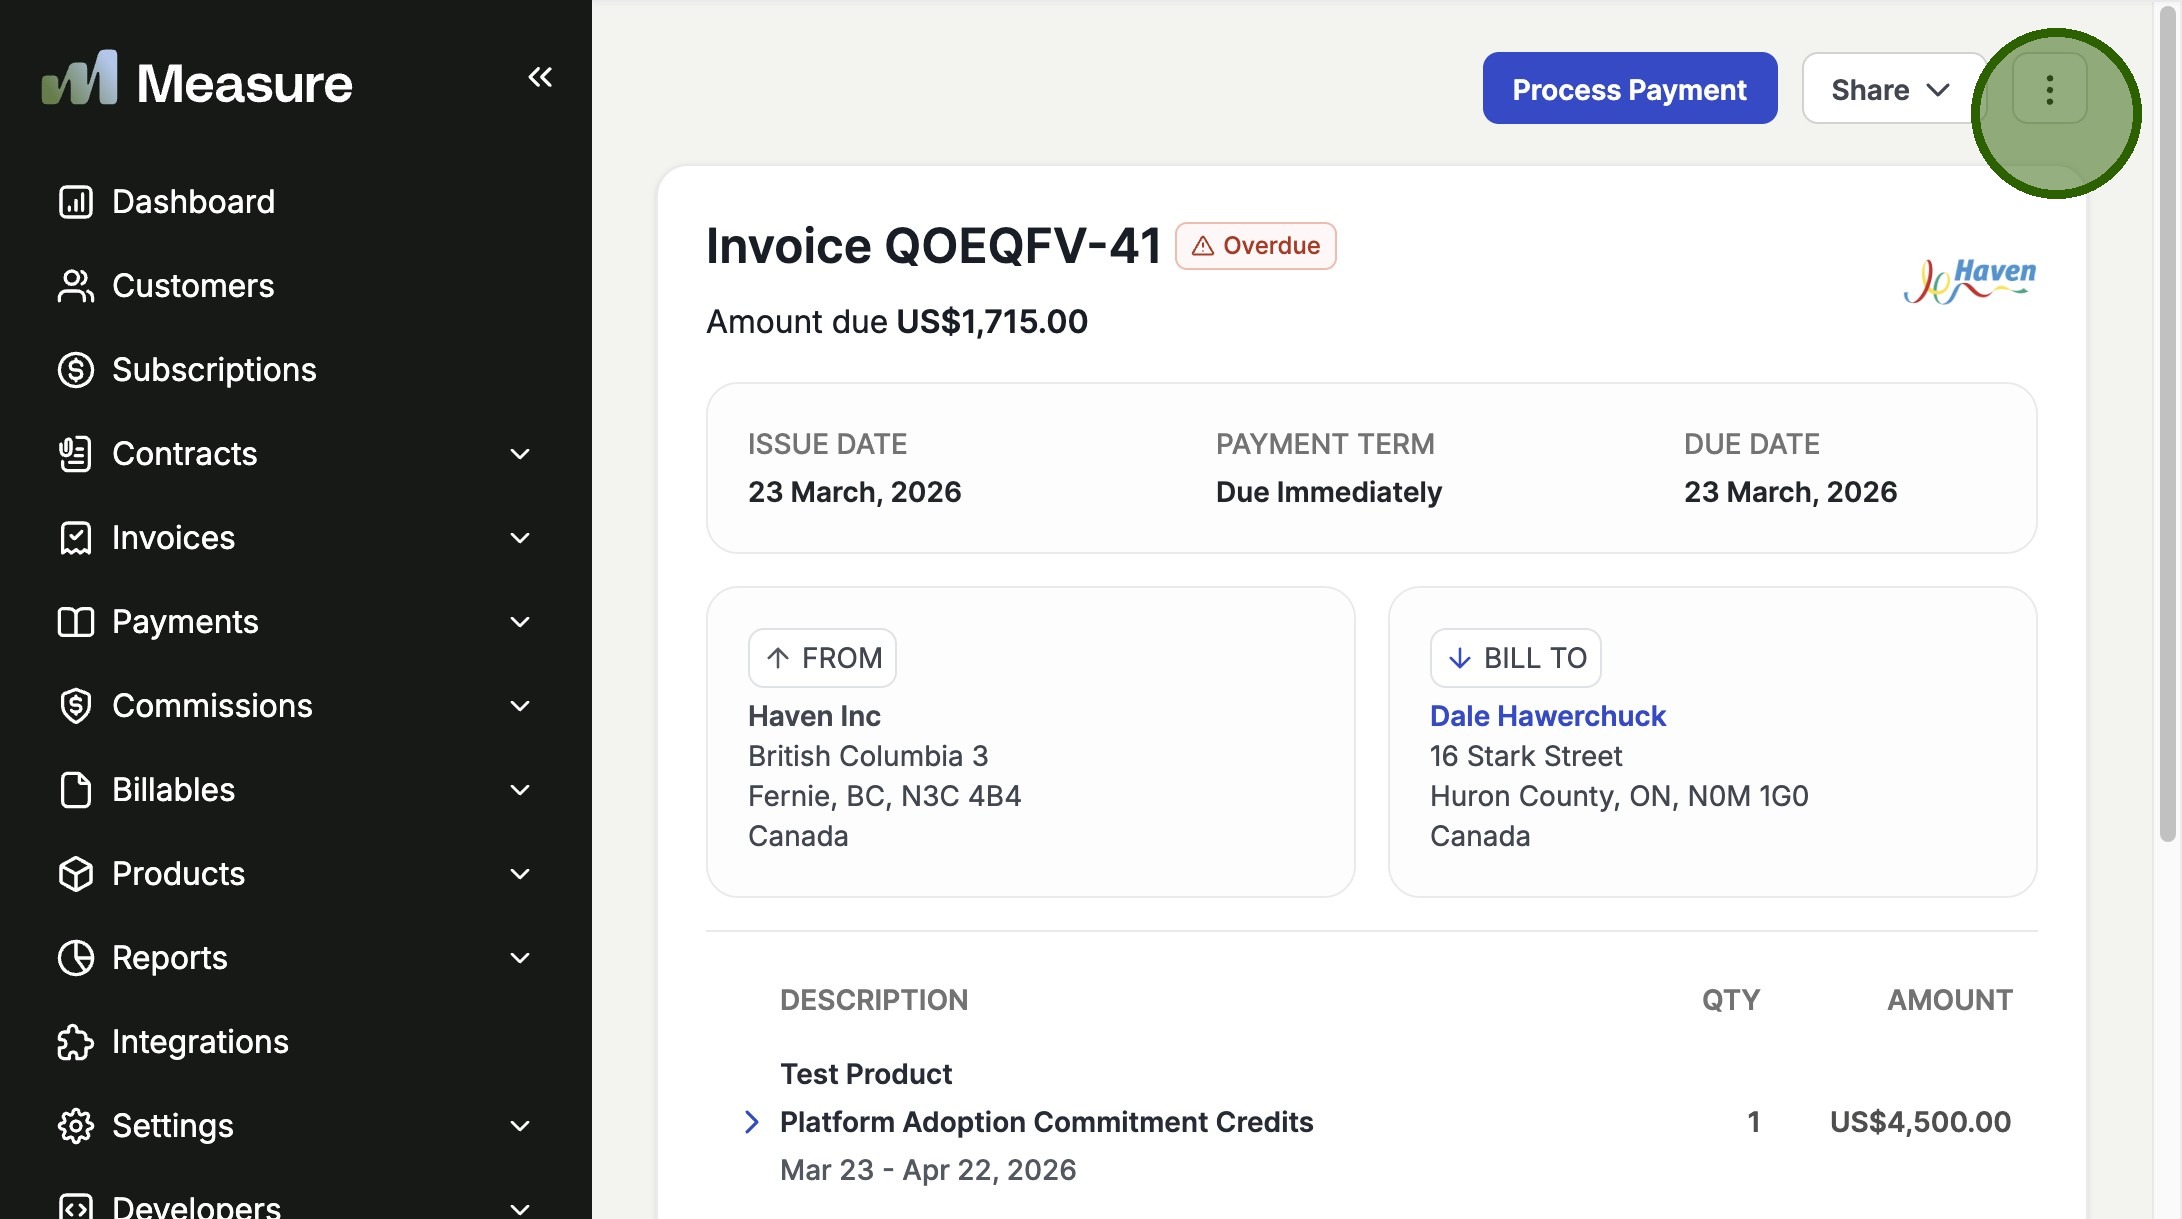
Task: Click the Commissions shield icon
Action: coord(75,706)
